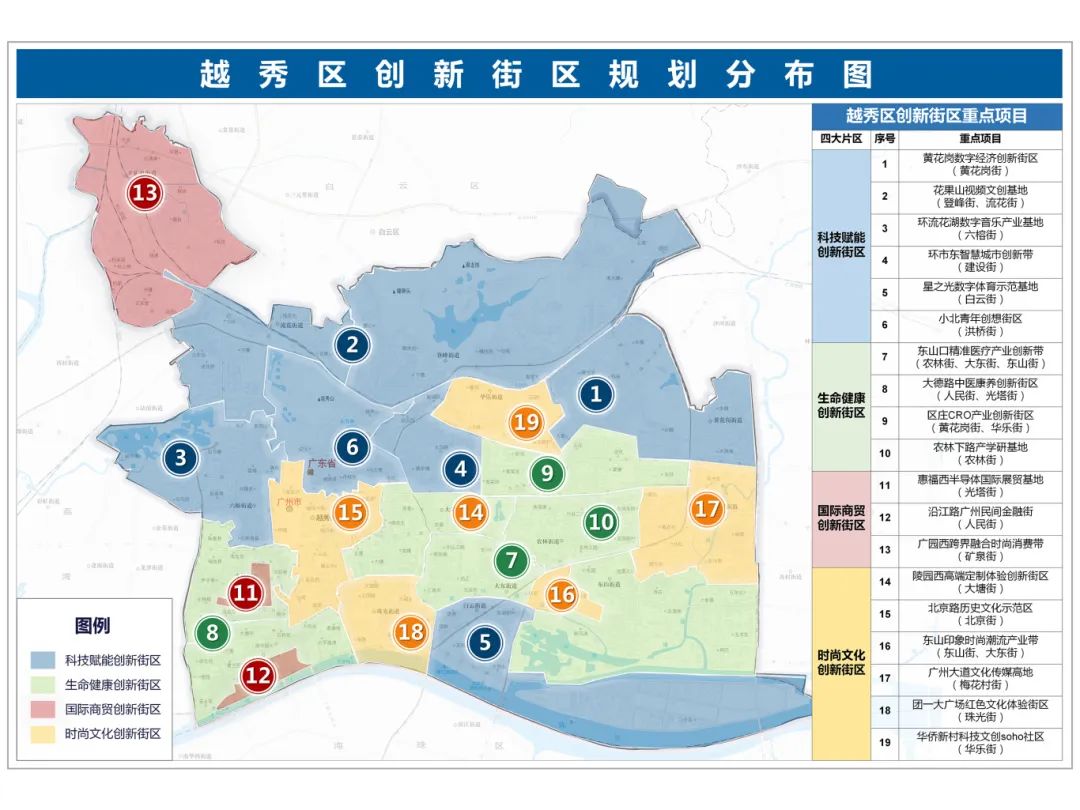Image resolution: width=1080 pixels, height=810 pixels.
Task: Click the red map marker numbered 13
Action: (x=145, y=192)
